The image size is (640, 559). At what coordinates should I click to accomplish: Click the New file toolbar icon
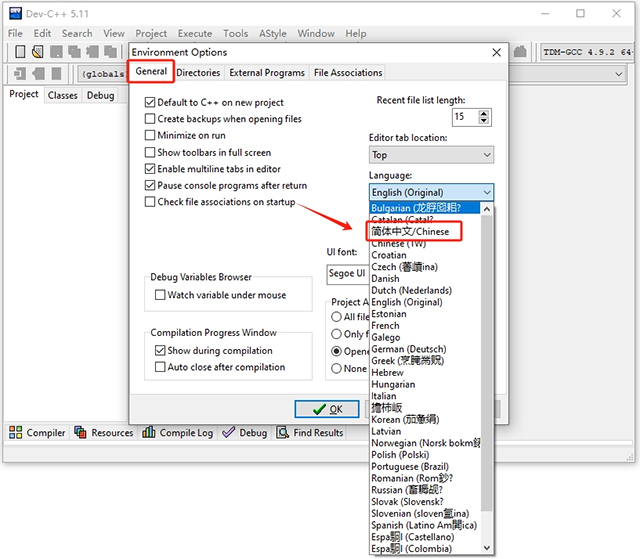(x=20, y=52)
